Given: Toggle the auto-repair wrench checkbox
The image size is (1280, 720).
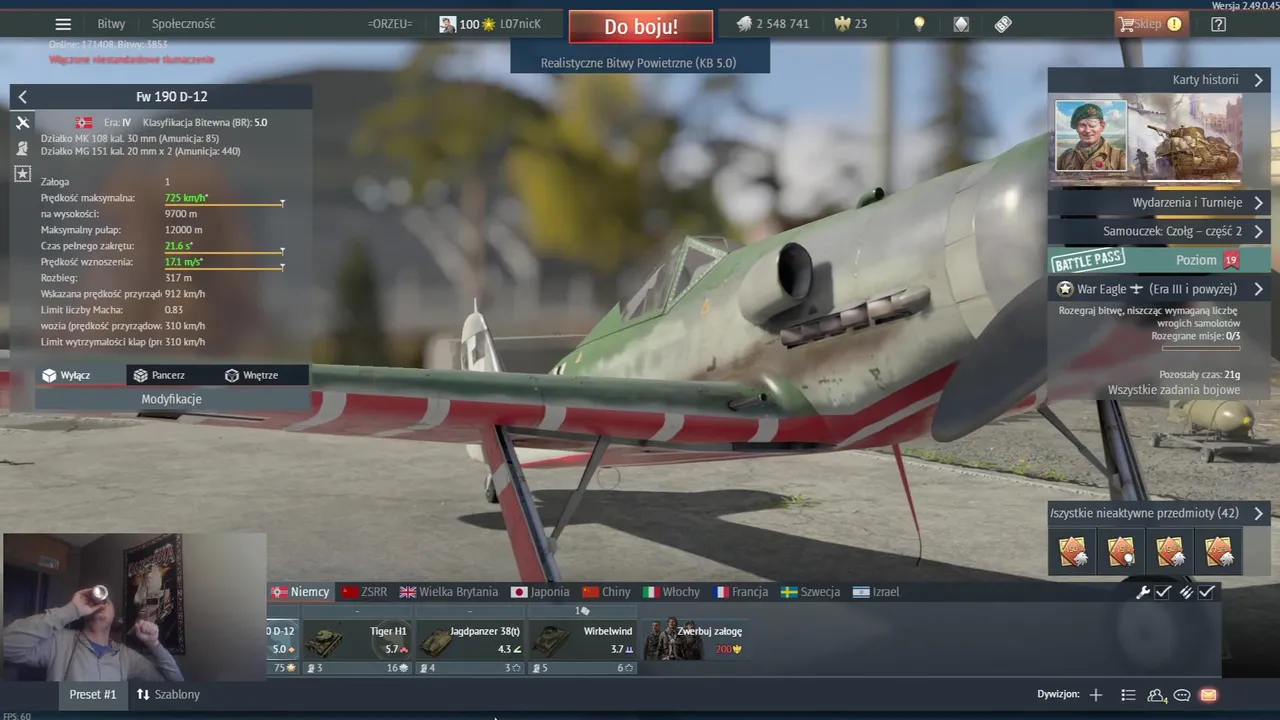Looking at the screenshot, I should click(x=1163, y=592).
